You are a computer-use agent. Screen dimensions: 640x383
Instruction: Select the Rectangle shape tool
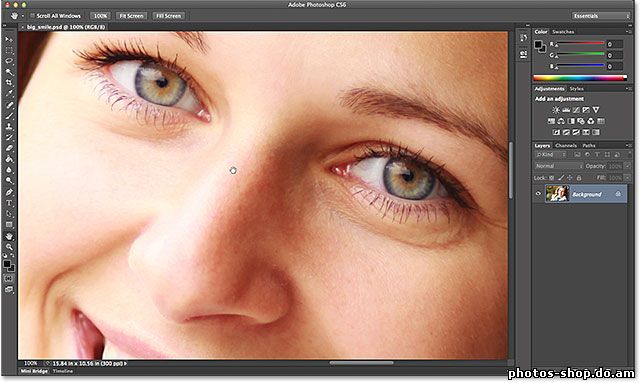(9, 225)
